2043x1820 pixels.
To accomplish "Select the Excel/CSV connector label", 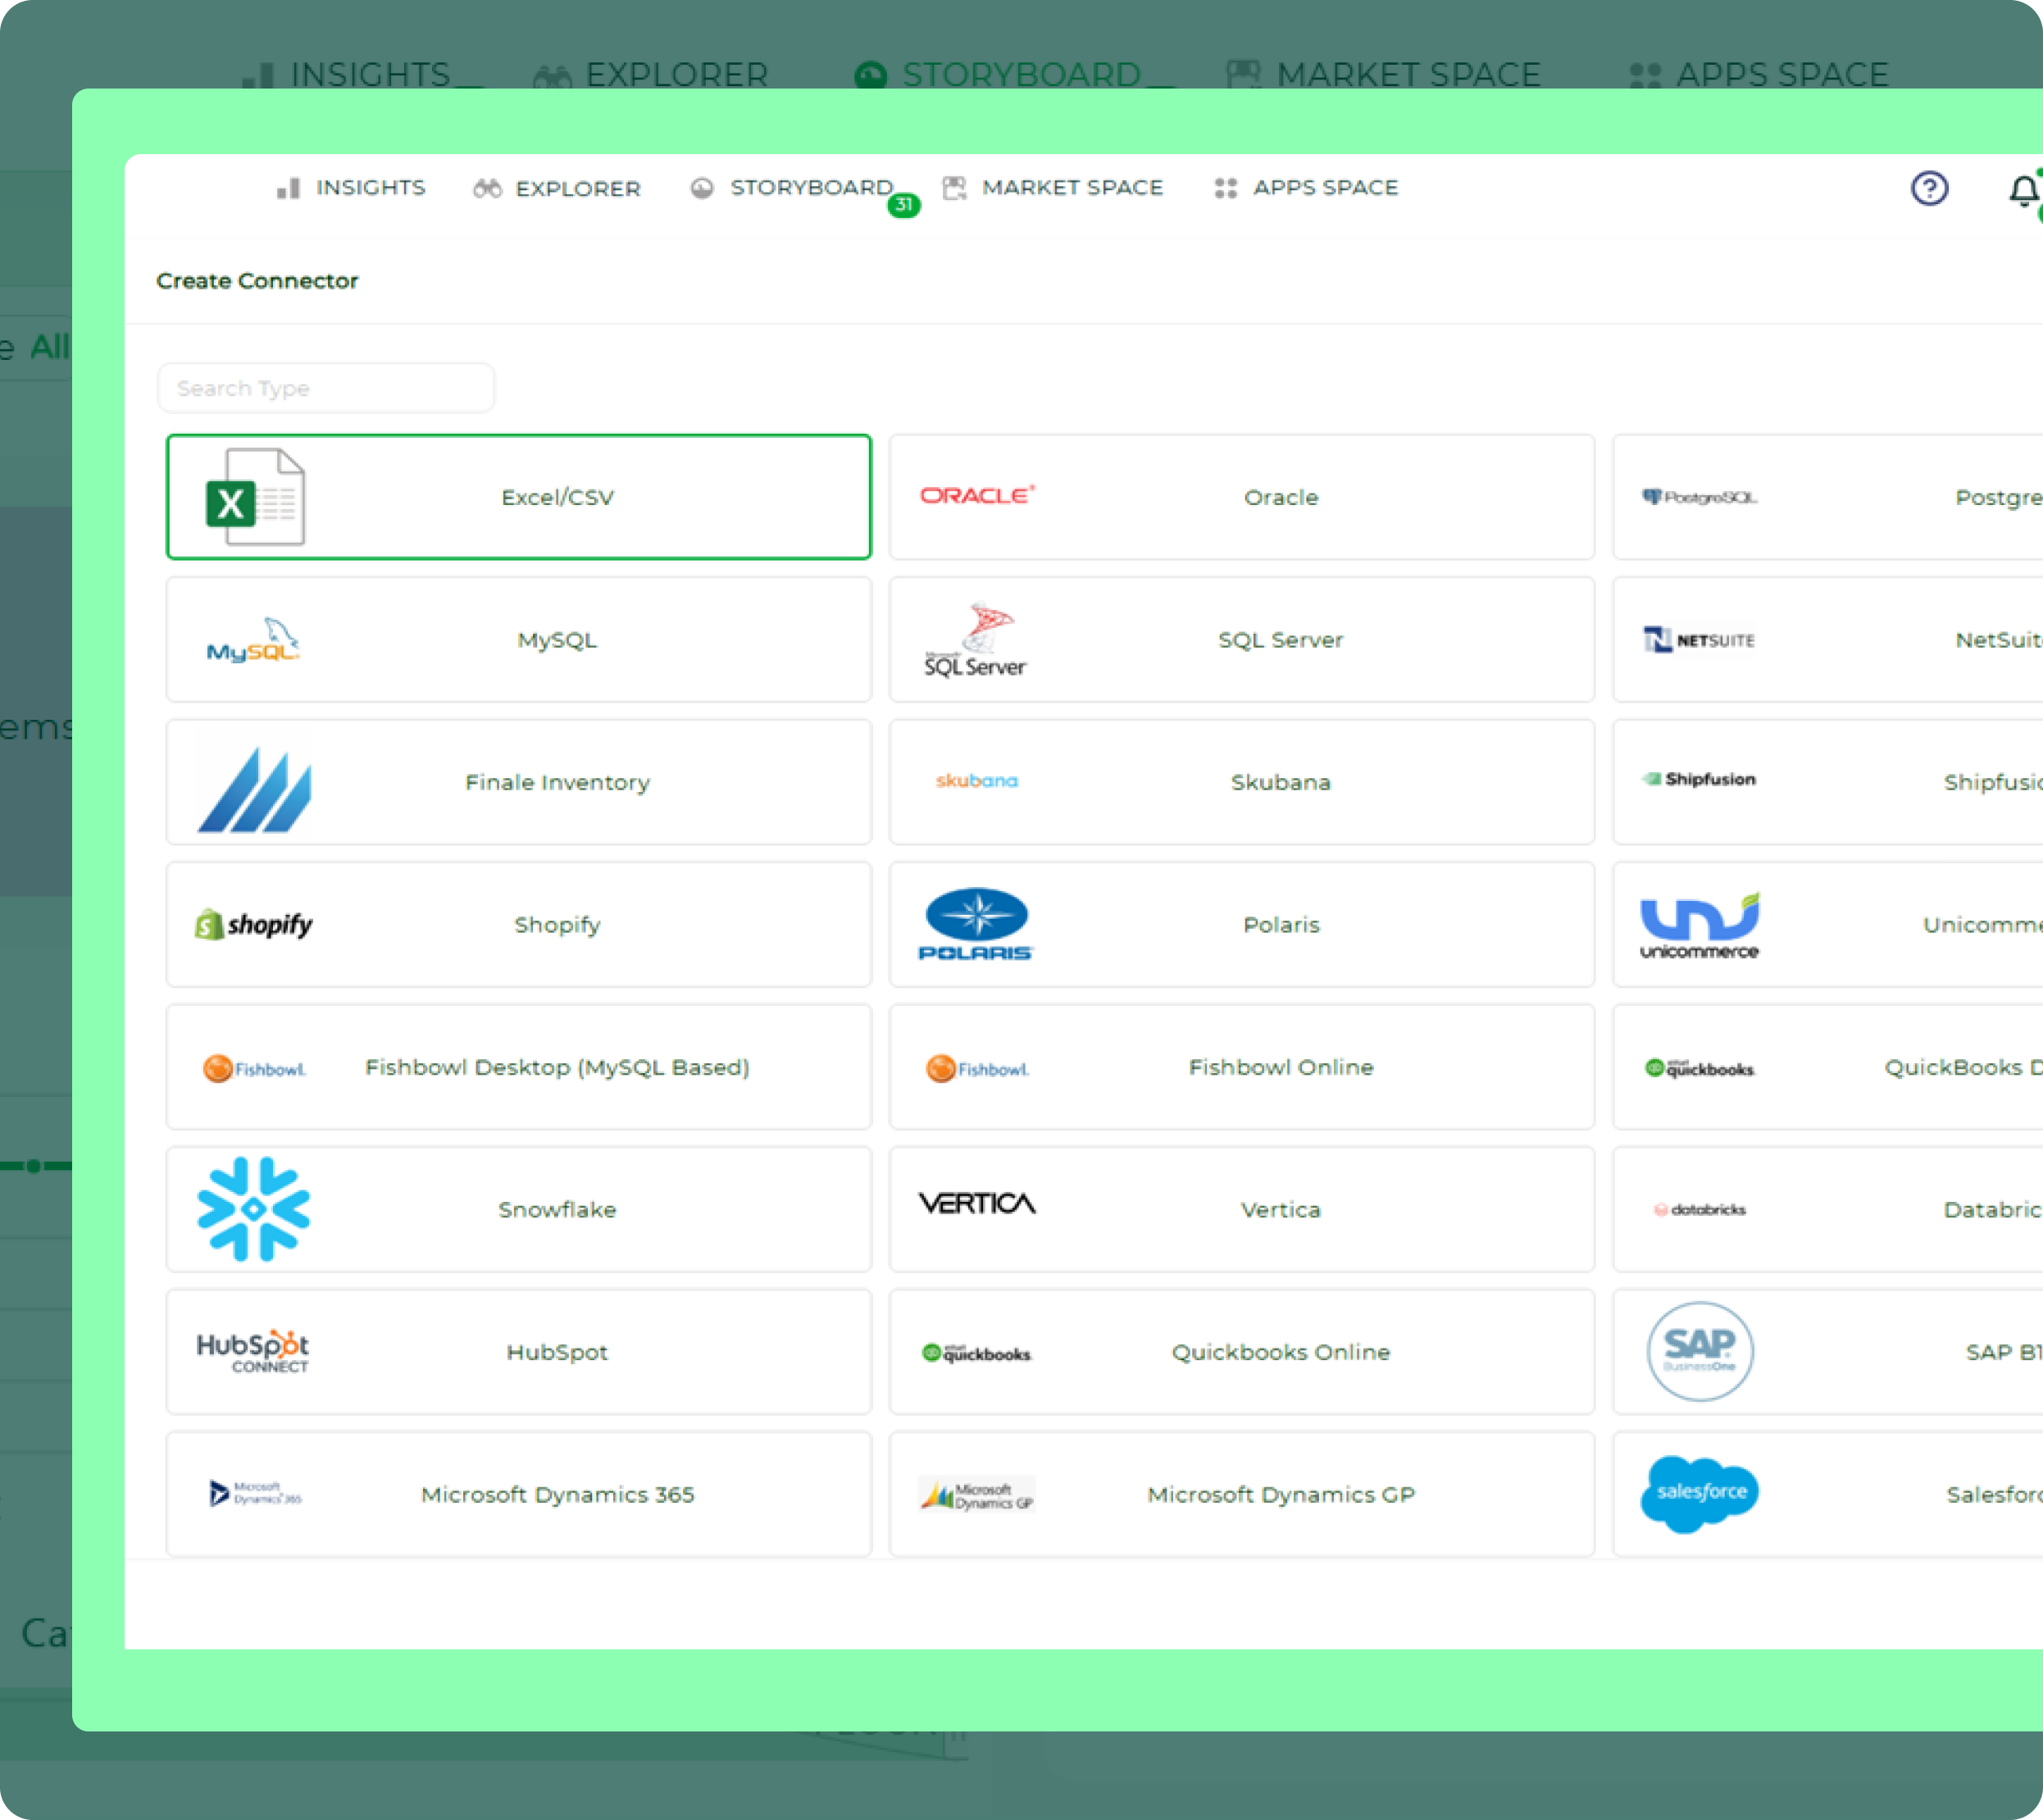I will click(x=557, y=497).
